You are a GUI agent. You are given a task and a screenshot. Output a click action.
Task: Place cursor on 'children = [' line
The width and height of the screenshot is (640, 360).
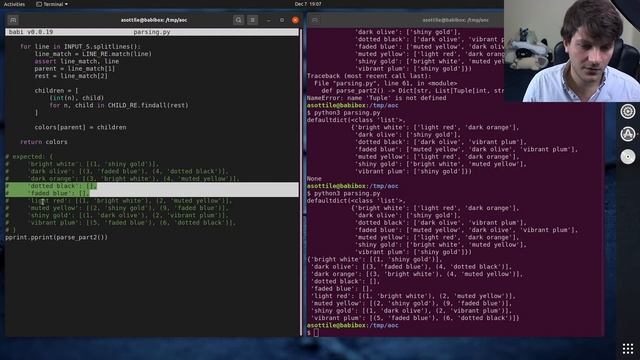56,91
